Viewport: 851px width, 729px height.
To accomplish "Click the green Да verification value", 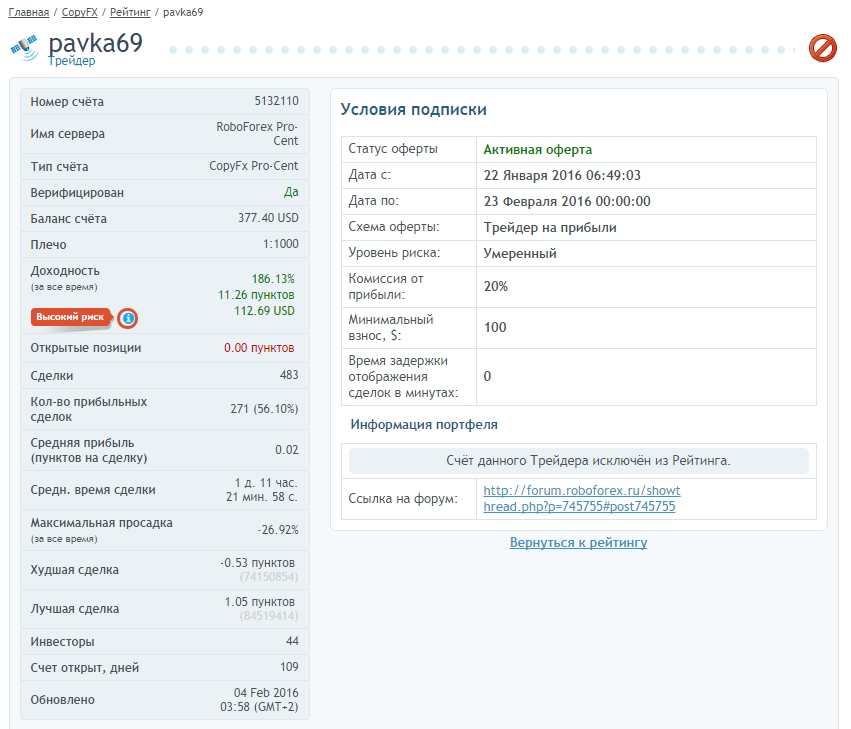I will point(291,192).
